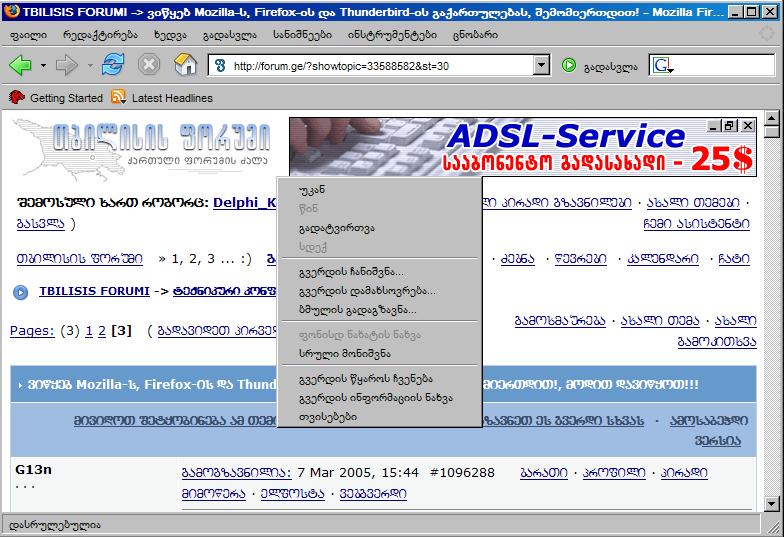
Task: Click the გამოგზავნილია: post date link
Action: point(236,472)
